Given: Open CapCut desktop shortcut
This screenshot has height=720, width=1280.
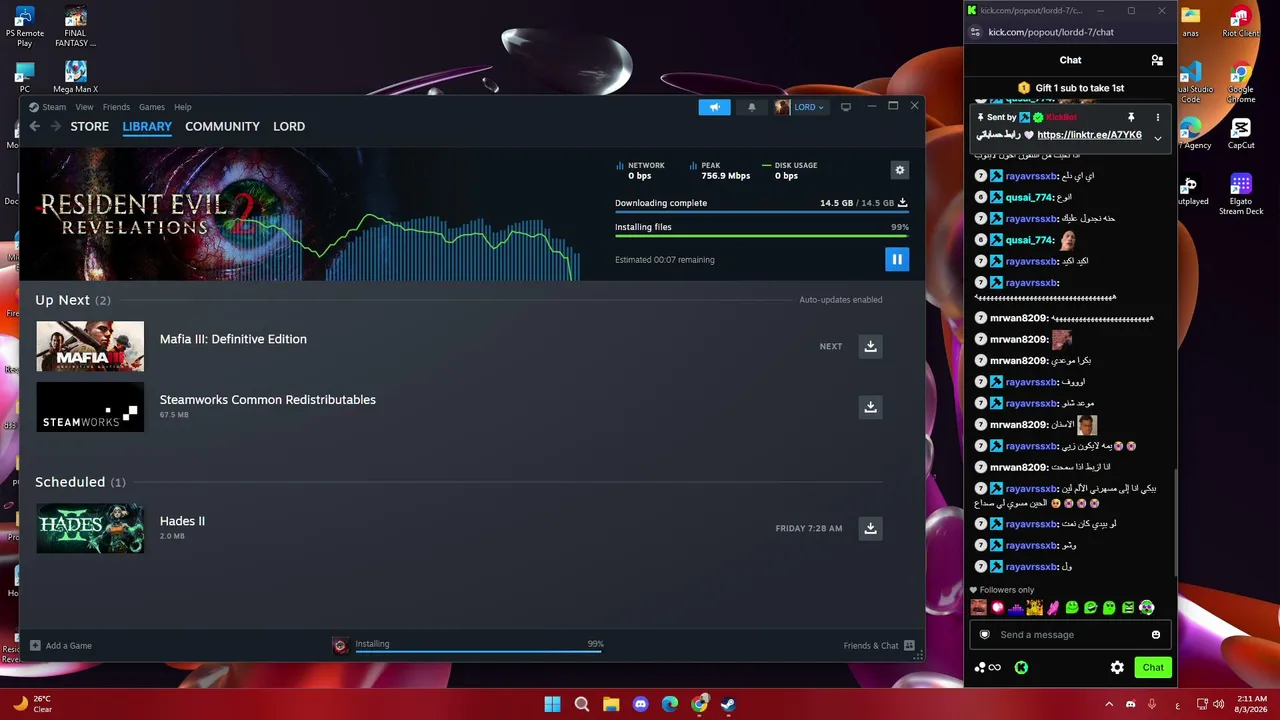Looking at the screenshot, I should pyautogui.click(x=1241, y=134).
